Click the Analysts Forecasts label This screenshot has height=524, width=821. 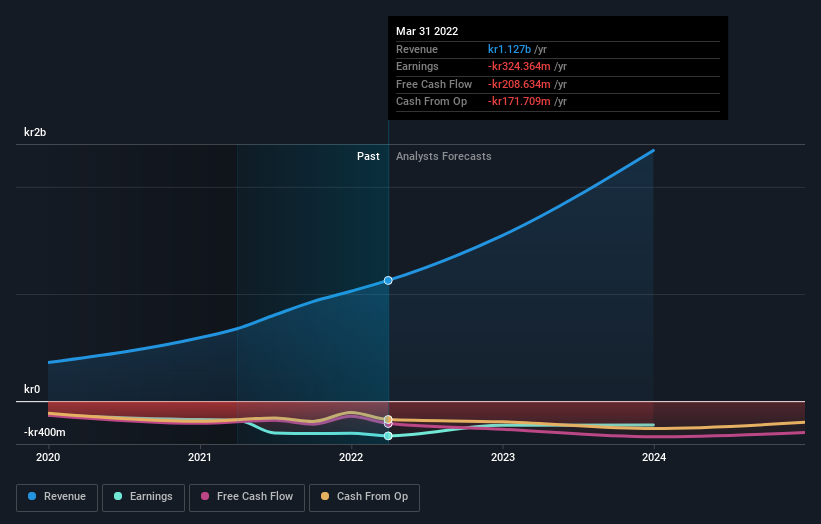tap(443, 157)
